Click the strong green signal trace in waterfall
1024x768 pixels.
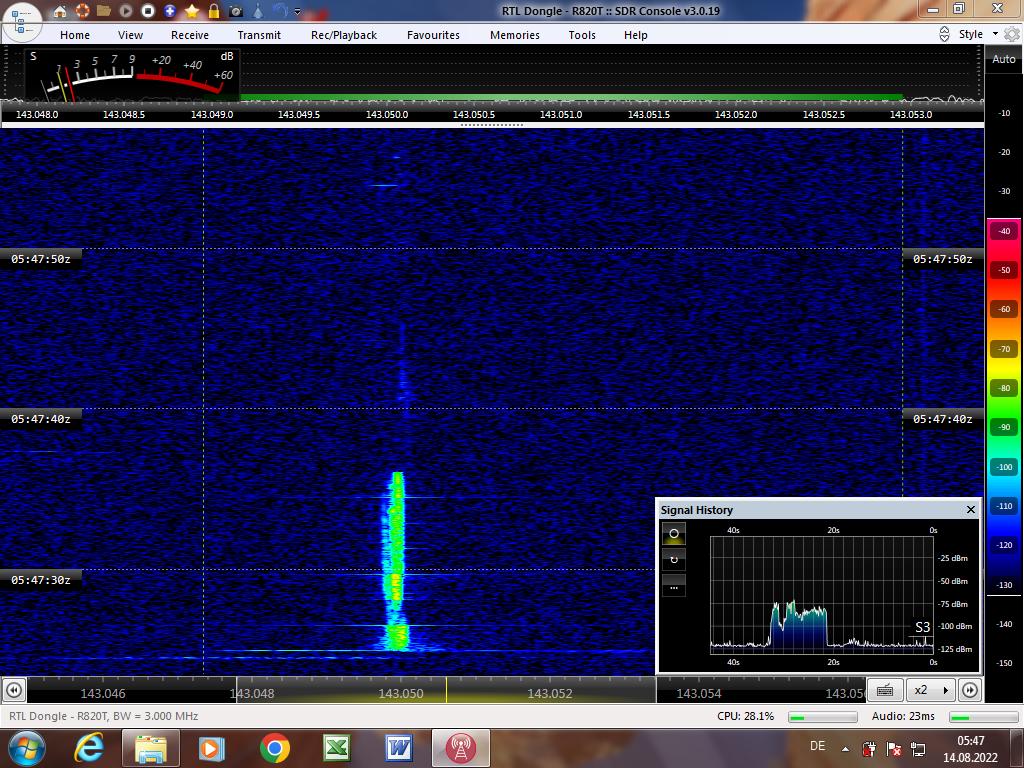pos(396,562)
